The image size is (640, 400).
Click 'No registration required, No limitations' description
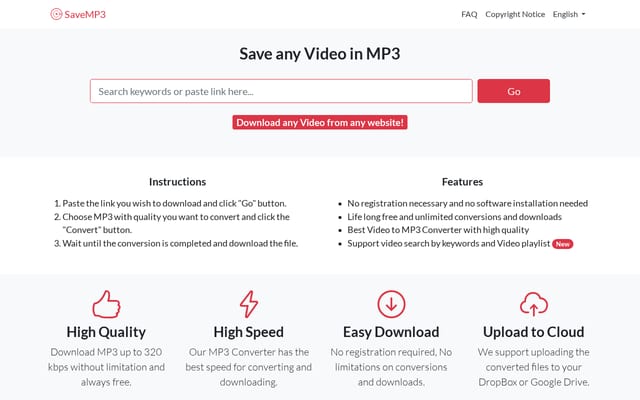391,367
